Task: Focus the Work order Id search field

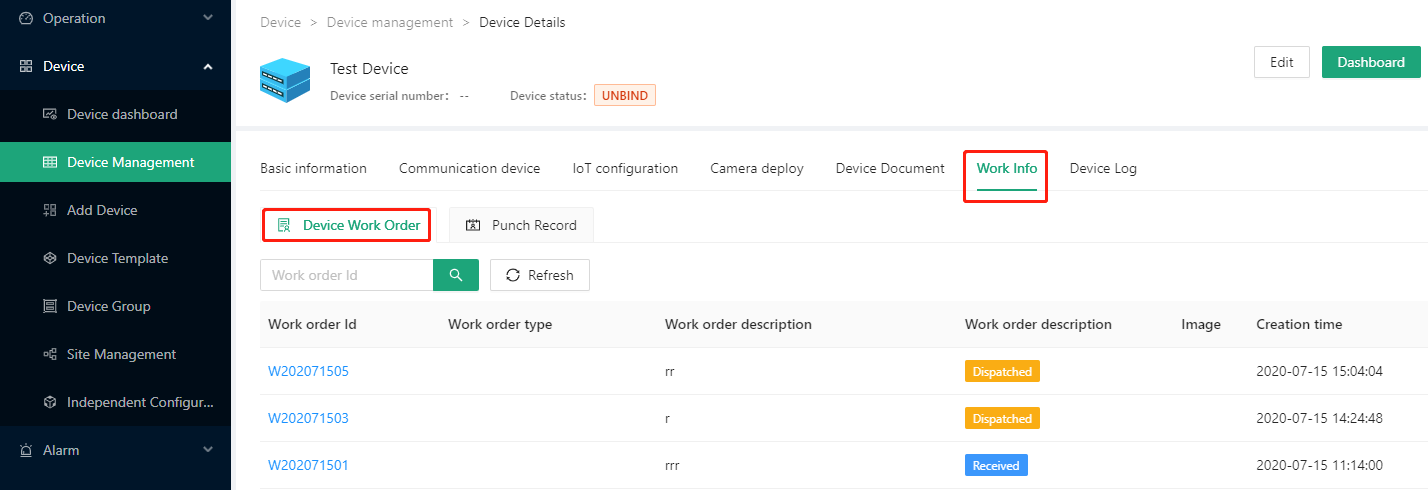Action: (346, 275)
